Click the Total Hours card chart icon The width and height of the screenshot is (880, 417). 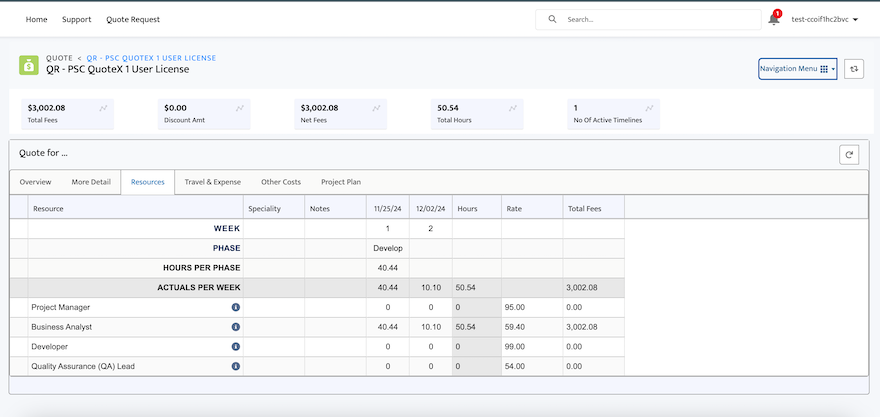[512, 108]
